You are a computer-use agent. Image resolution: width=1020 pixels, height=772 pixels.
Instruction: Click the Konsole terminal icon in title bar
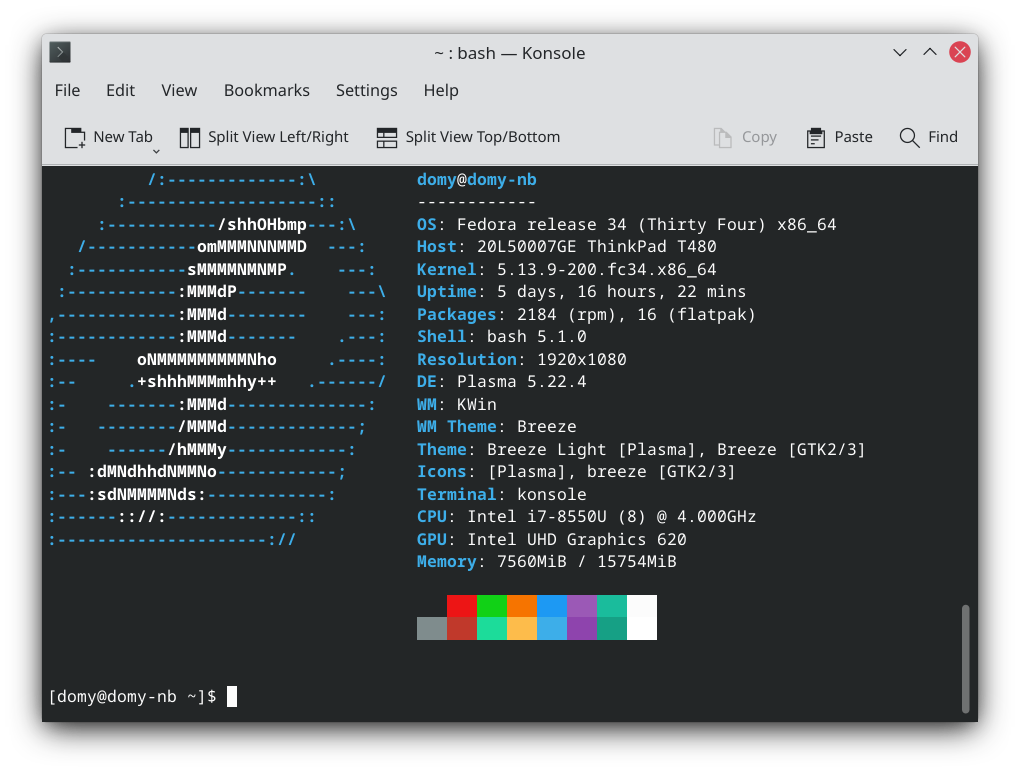click(60, 52)
